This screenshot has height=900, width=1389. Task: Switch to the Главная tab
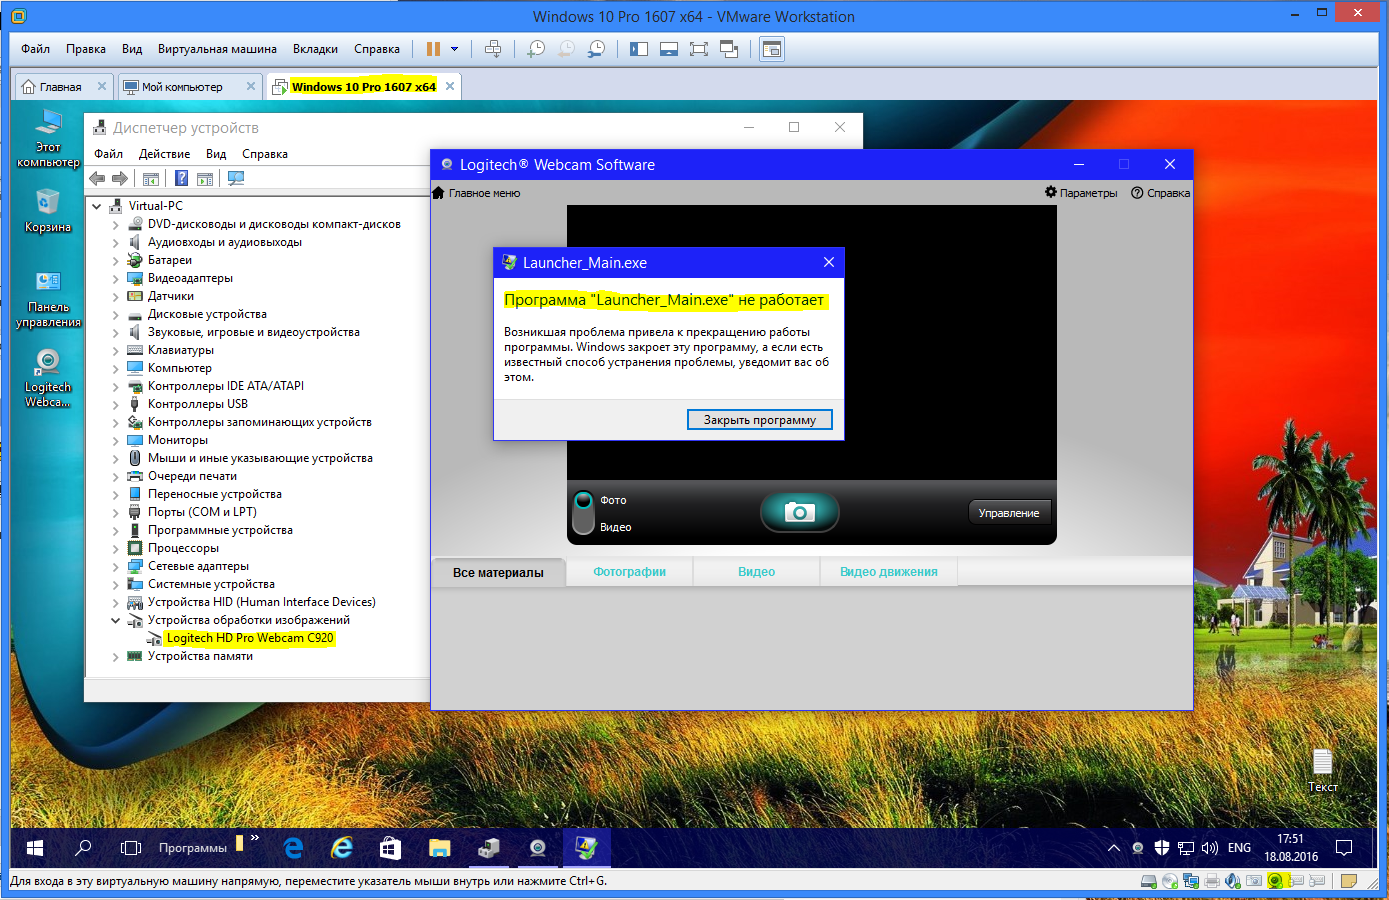(x=61, y=87)
